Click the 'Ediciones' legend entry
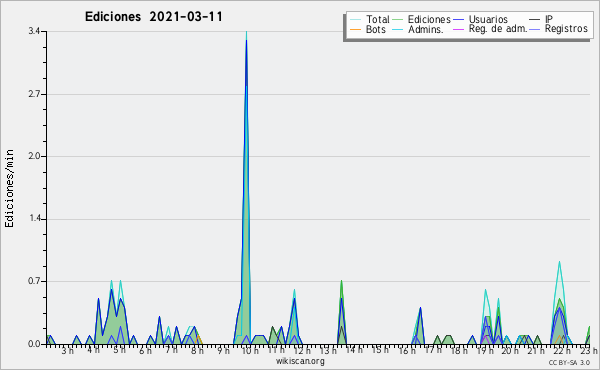This screenshot has height=370, width=600. (422, 19)
